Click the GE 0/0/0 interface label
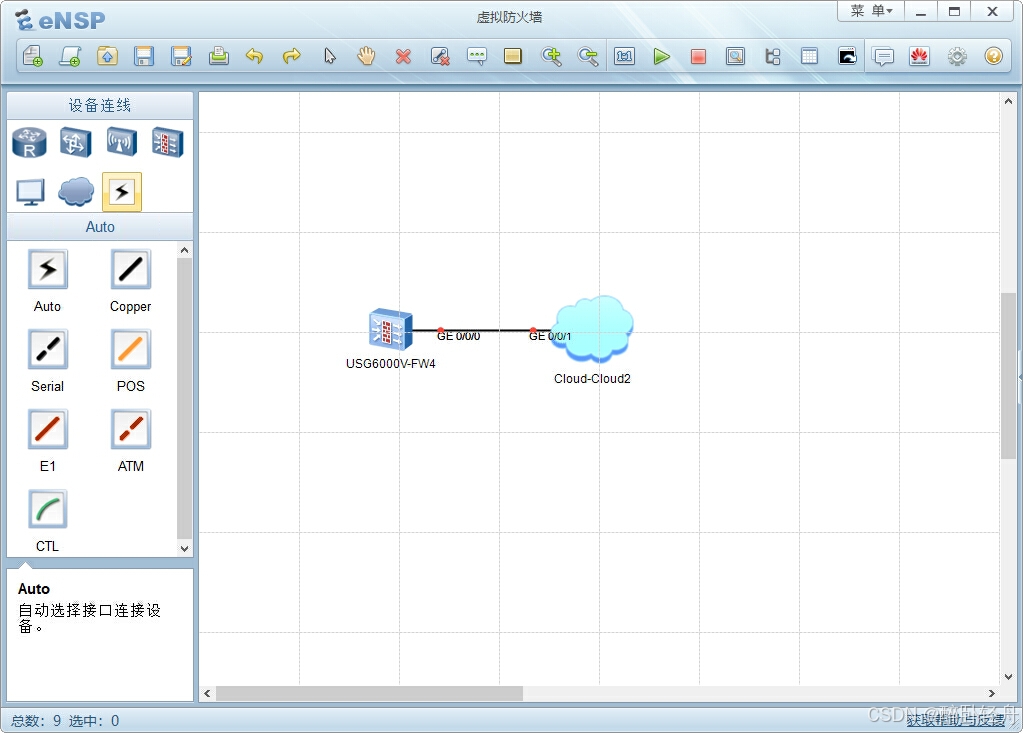 click(459, 336)
